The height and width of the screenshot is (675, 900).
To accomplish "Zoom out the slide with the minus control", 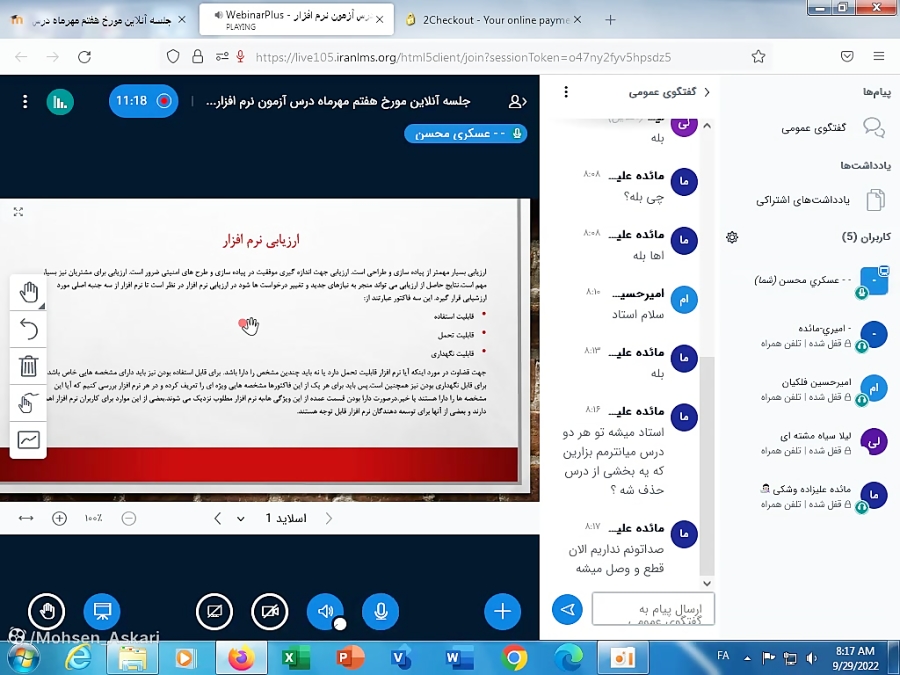I will pos(128,518).
